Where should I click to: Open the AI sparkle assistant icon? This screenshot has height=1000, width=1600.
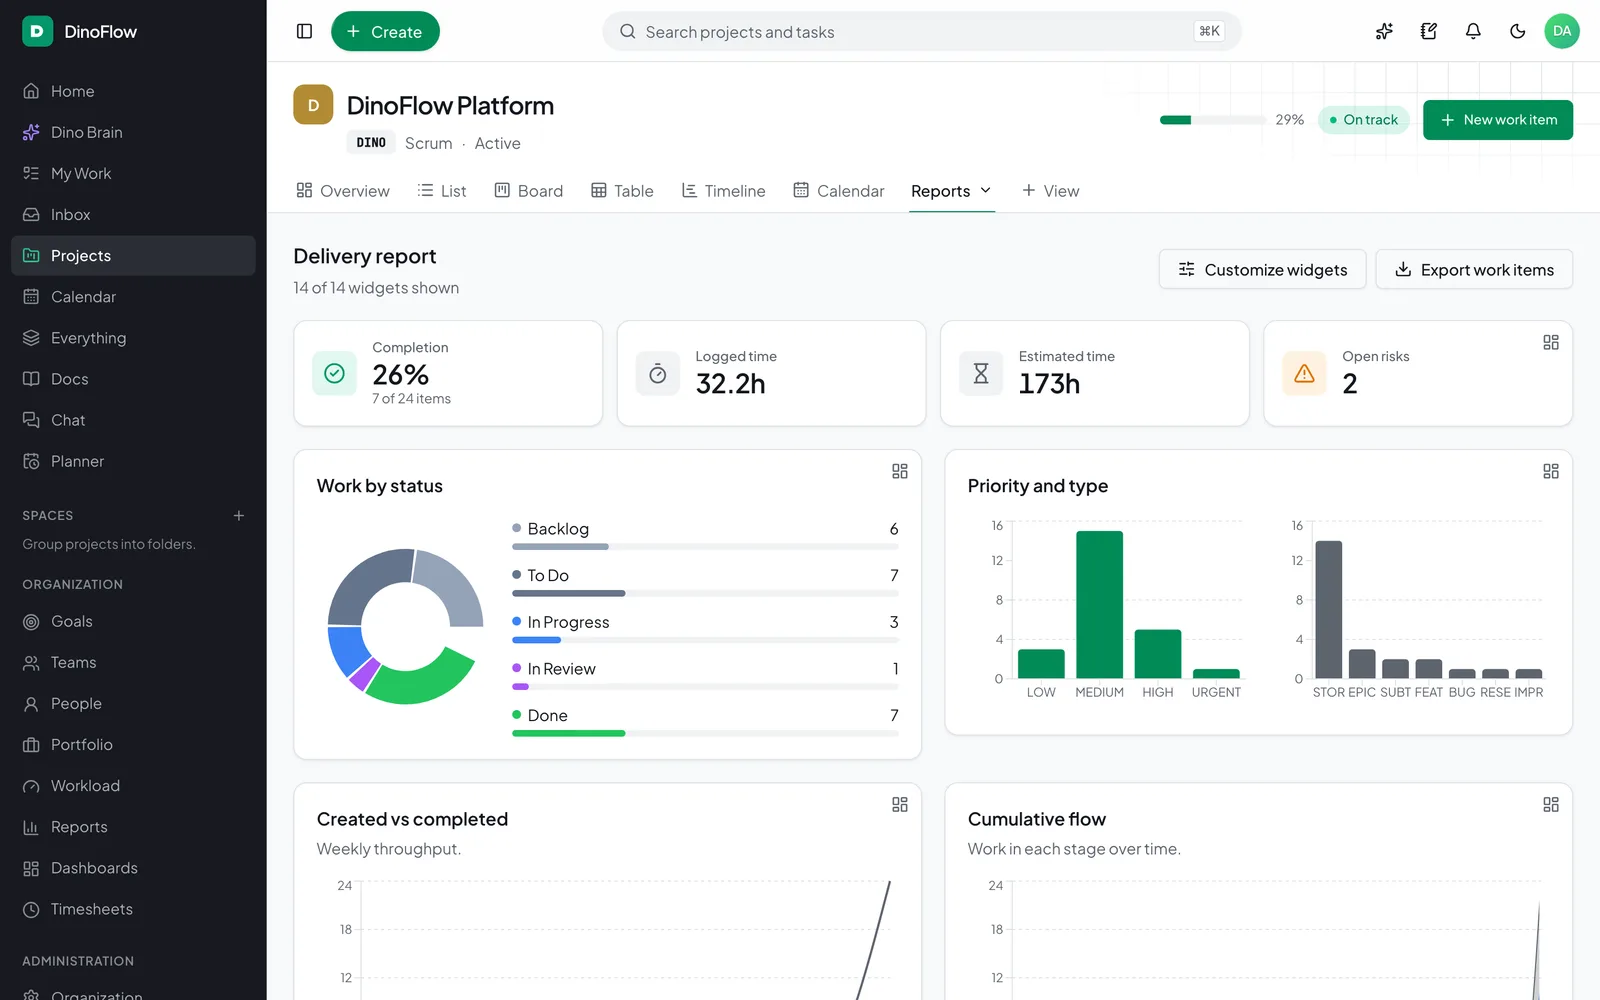pos(1384,31)
